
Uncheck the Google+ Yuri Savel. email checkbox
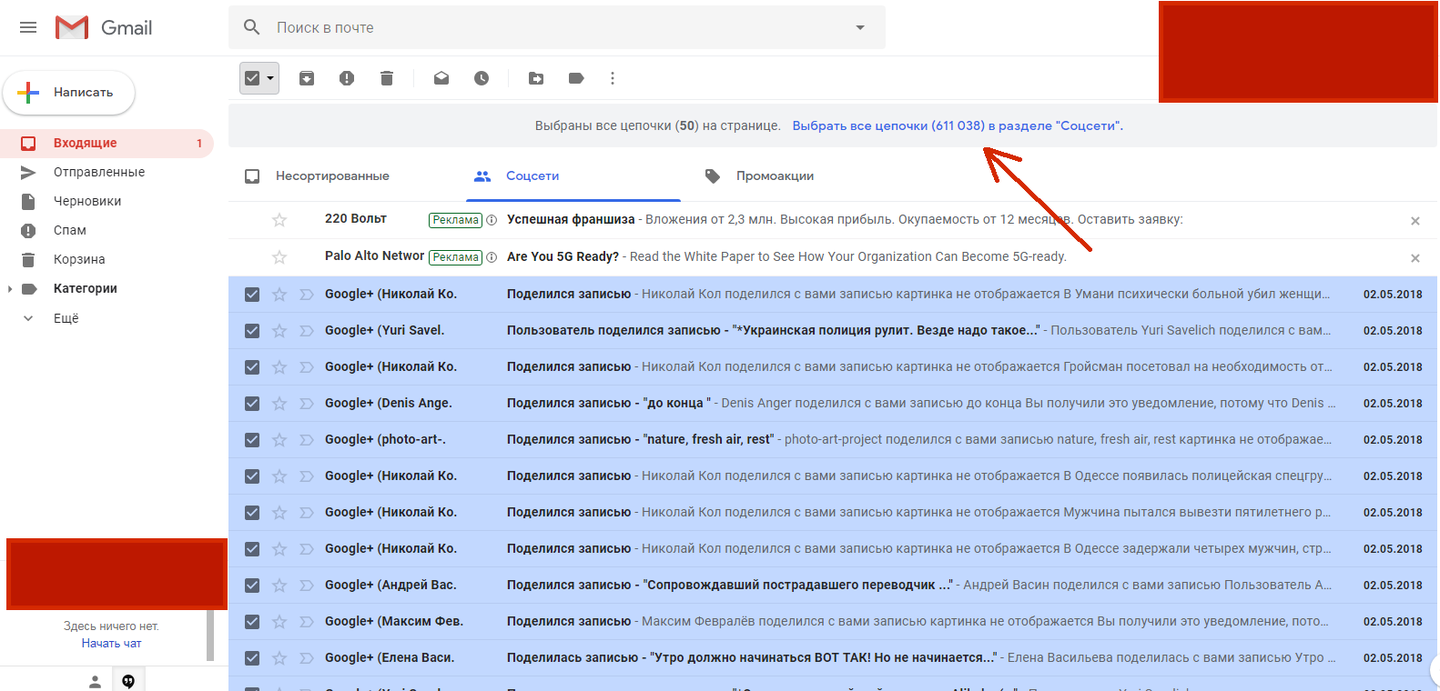[252, 331]
